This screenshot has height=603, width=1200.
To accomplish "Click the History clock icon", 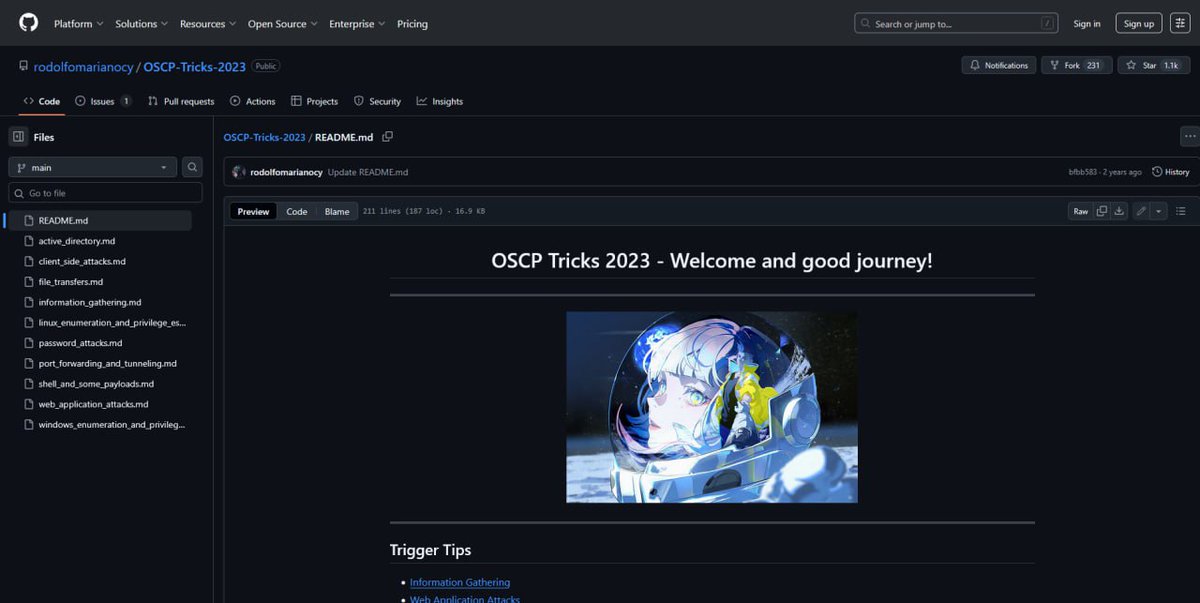I will click(1157, 172).
